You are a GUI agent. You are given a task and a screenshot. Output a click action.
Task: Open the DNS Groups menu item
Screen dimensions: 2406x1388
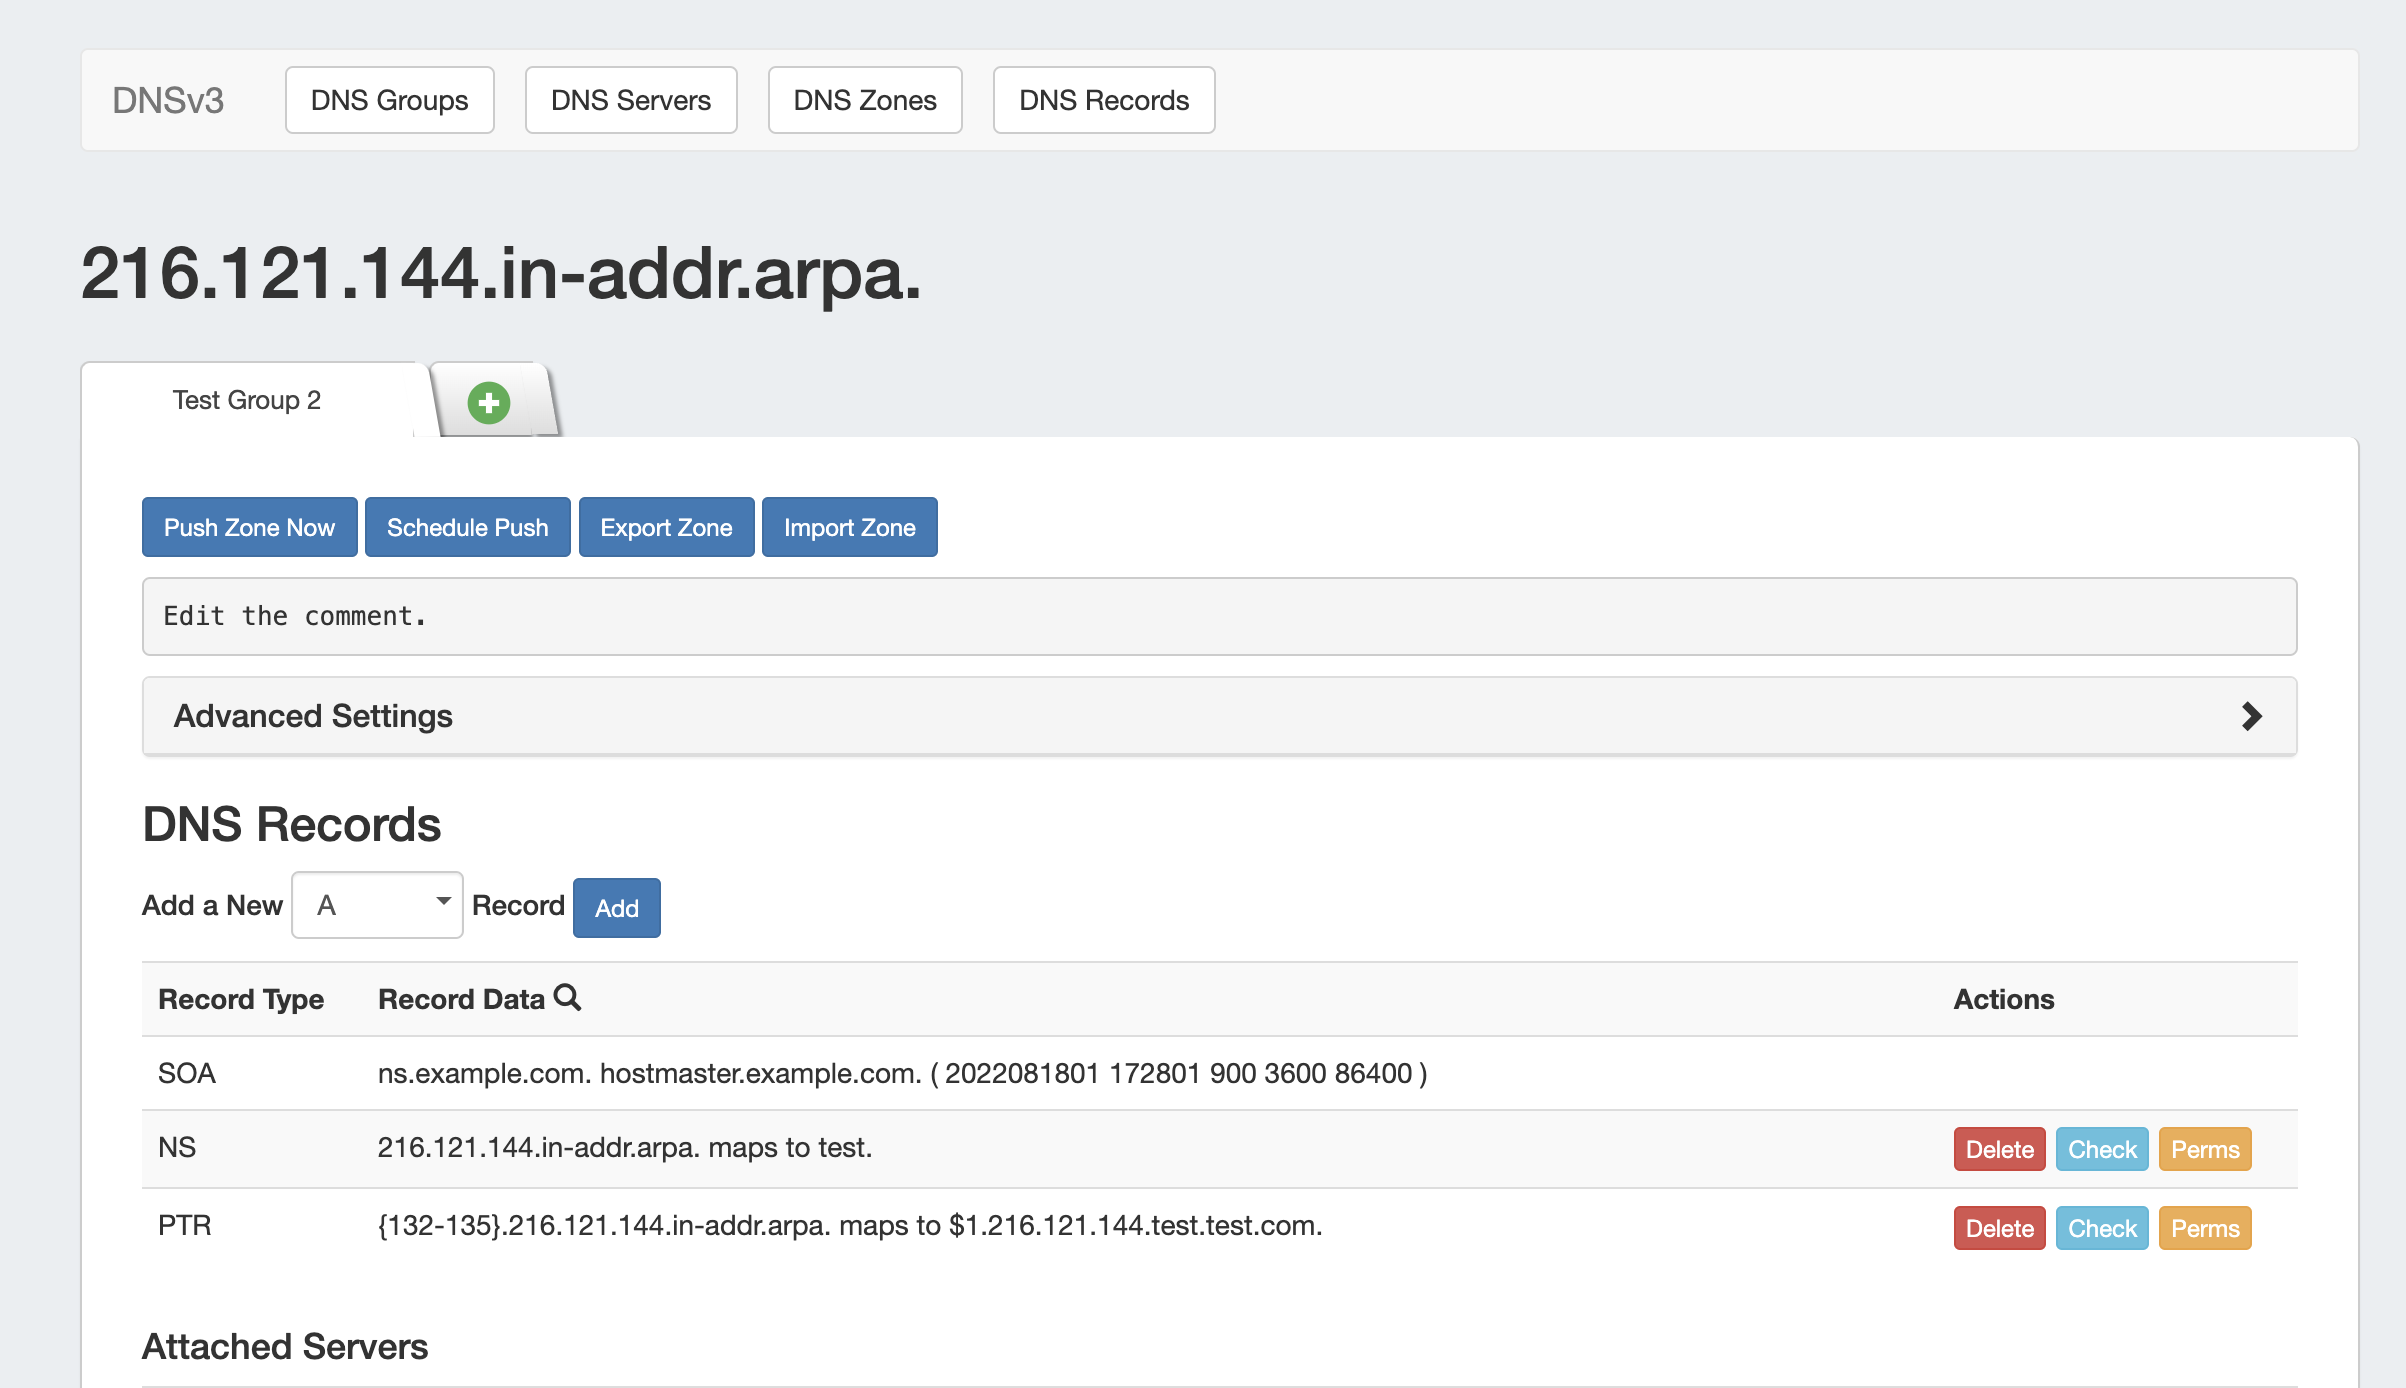389,100
